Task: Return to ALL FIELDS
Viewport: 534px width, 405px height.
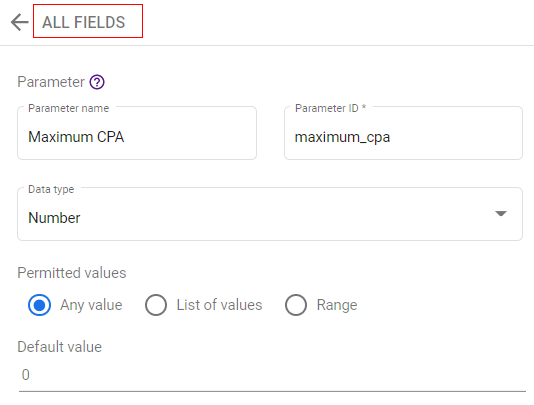Action: pyautogui.click(x=84, y=22)
